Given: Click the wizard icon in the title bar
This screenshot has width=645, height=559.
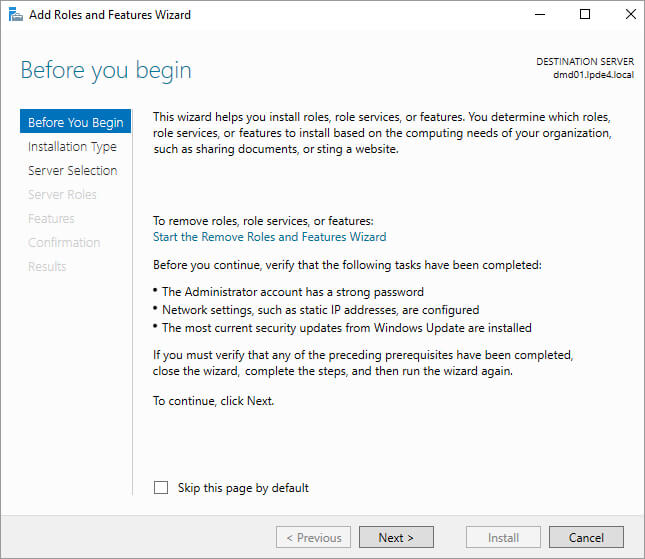Looking at the screenshot, I should click(x=15, y=15).
